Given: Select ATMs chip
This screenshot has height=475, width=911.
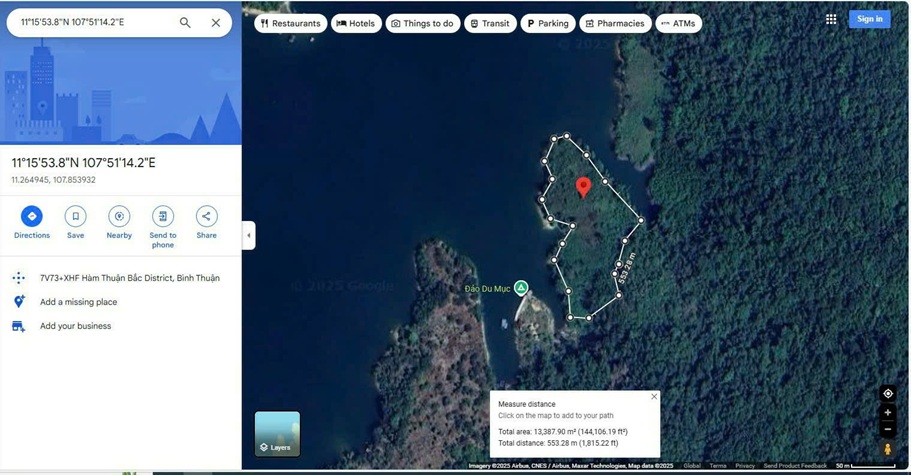Looking at the screenshot, I should pyautogui.click(x=679, y=23).
